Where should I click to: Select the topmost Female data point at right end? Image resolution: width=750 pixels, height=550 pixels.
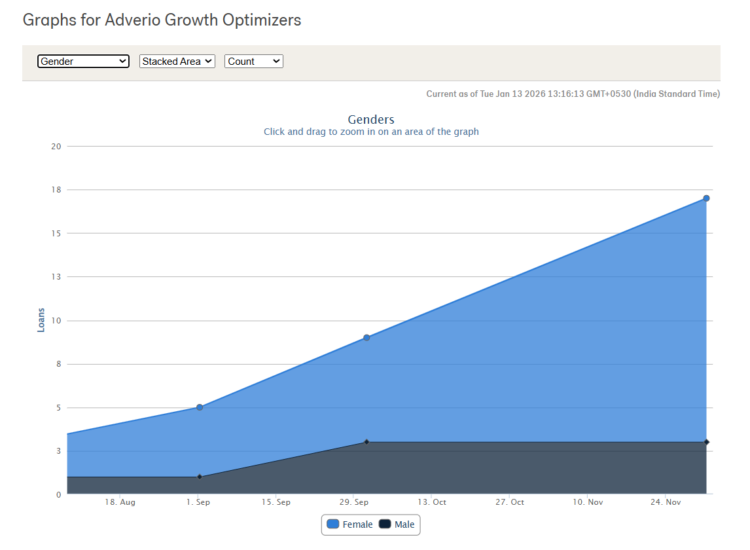point(706,198)
